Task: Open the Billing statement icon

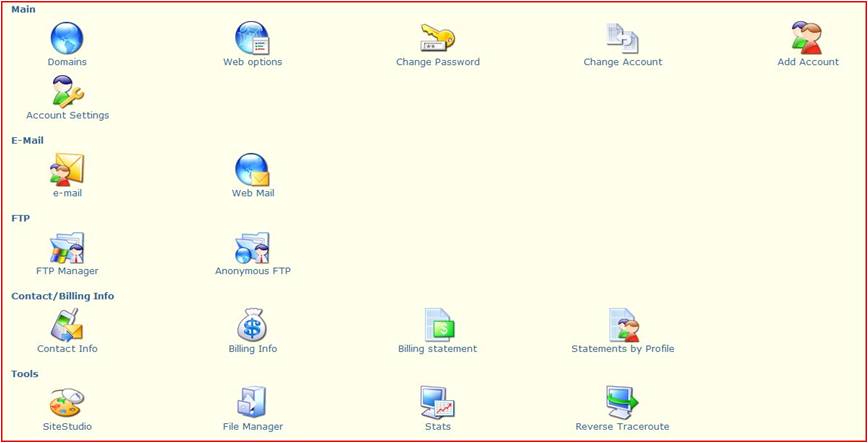Action: pos(437,326)
